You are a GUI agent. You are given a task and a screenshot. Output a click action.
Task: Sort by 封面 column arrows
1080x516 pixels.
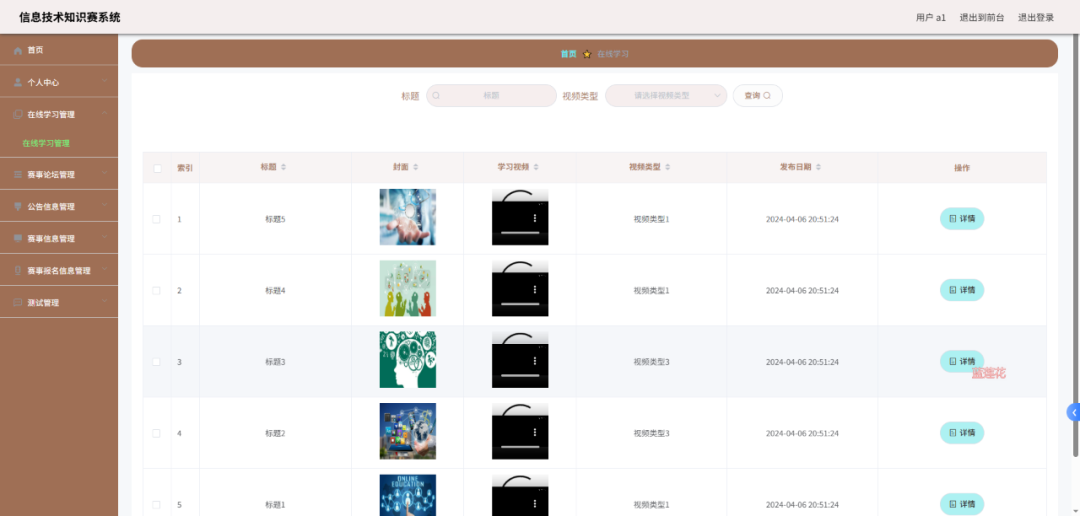coord(415,167)
